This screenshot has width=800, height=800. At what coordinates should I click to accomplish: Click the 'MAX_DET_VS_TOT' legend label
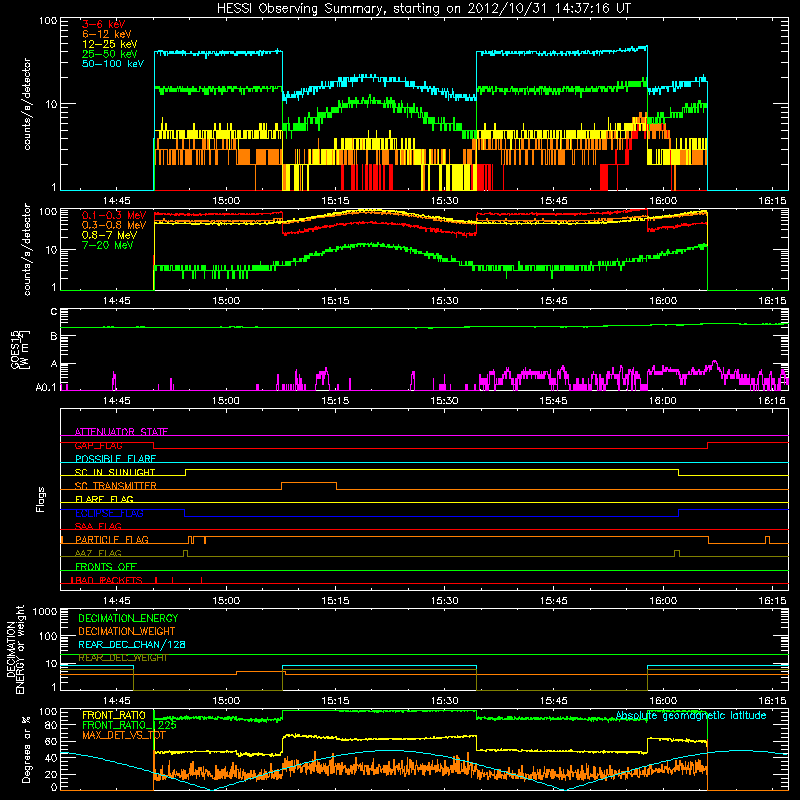(x=124, y=735)
